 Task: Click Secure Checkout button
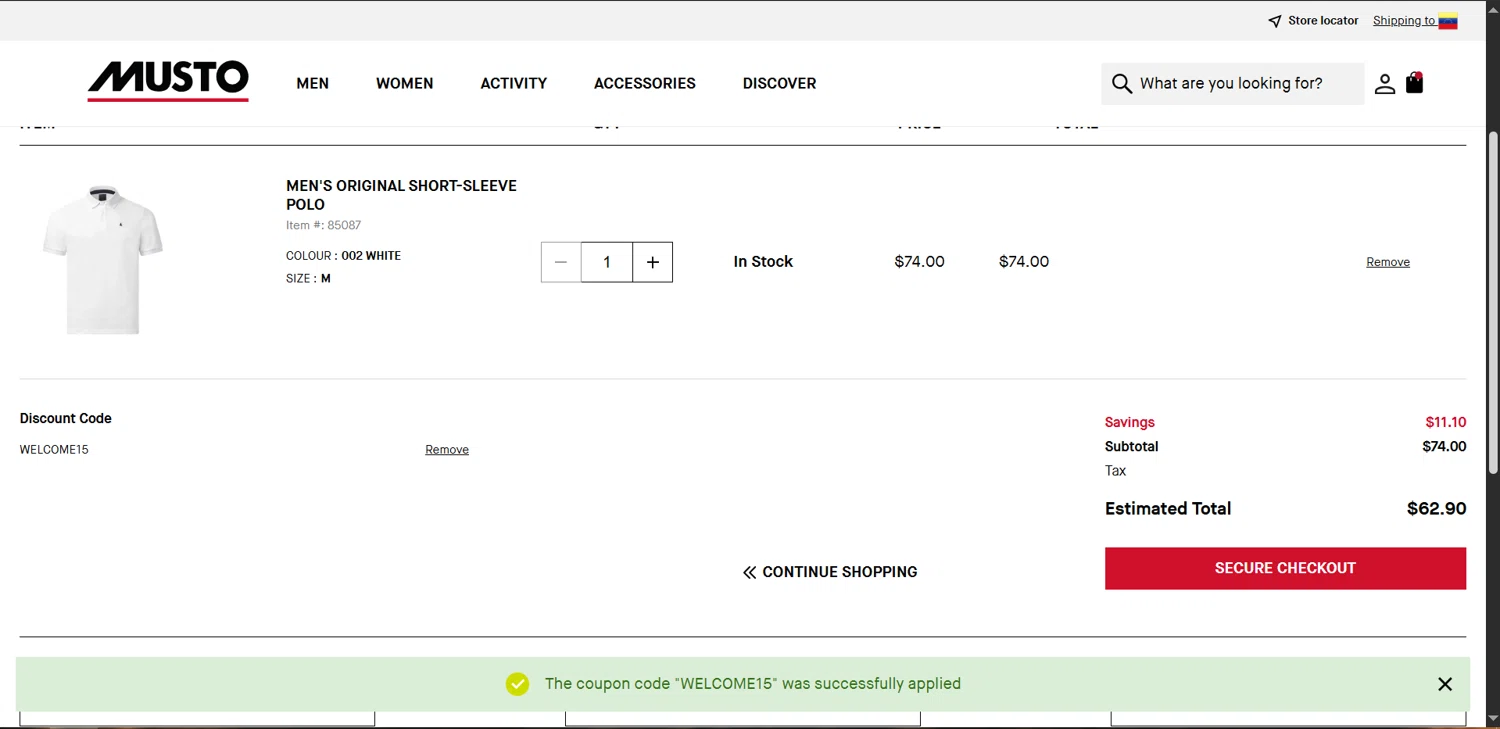point(1285,568)
